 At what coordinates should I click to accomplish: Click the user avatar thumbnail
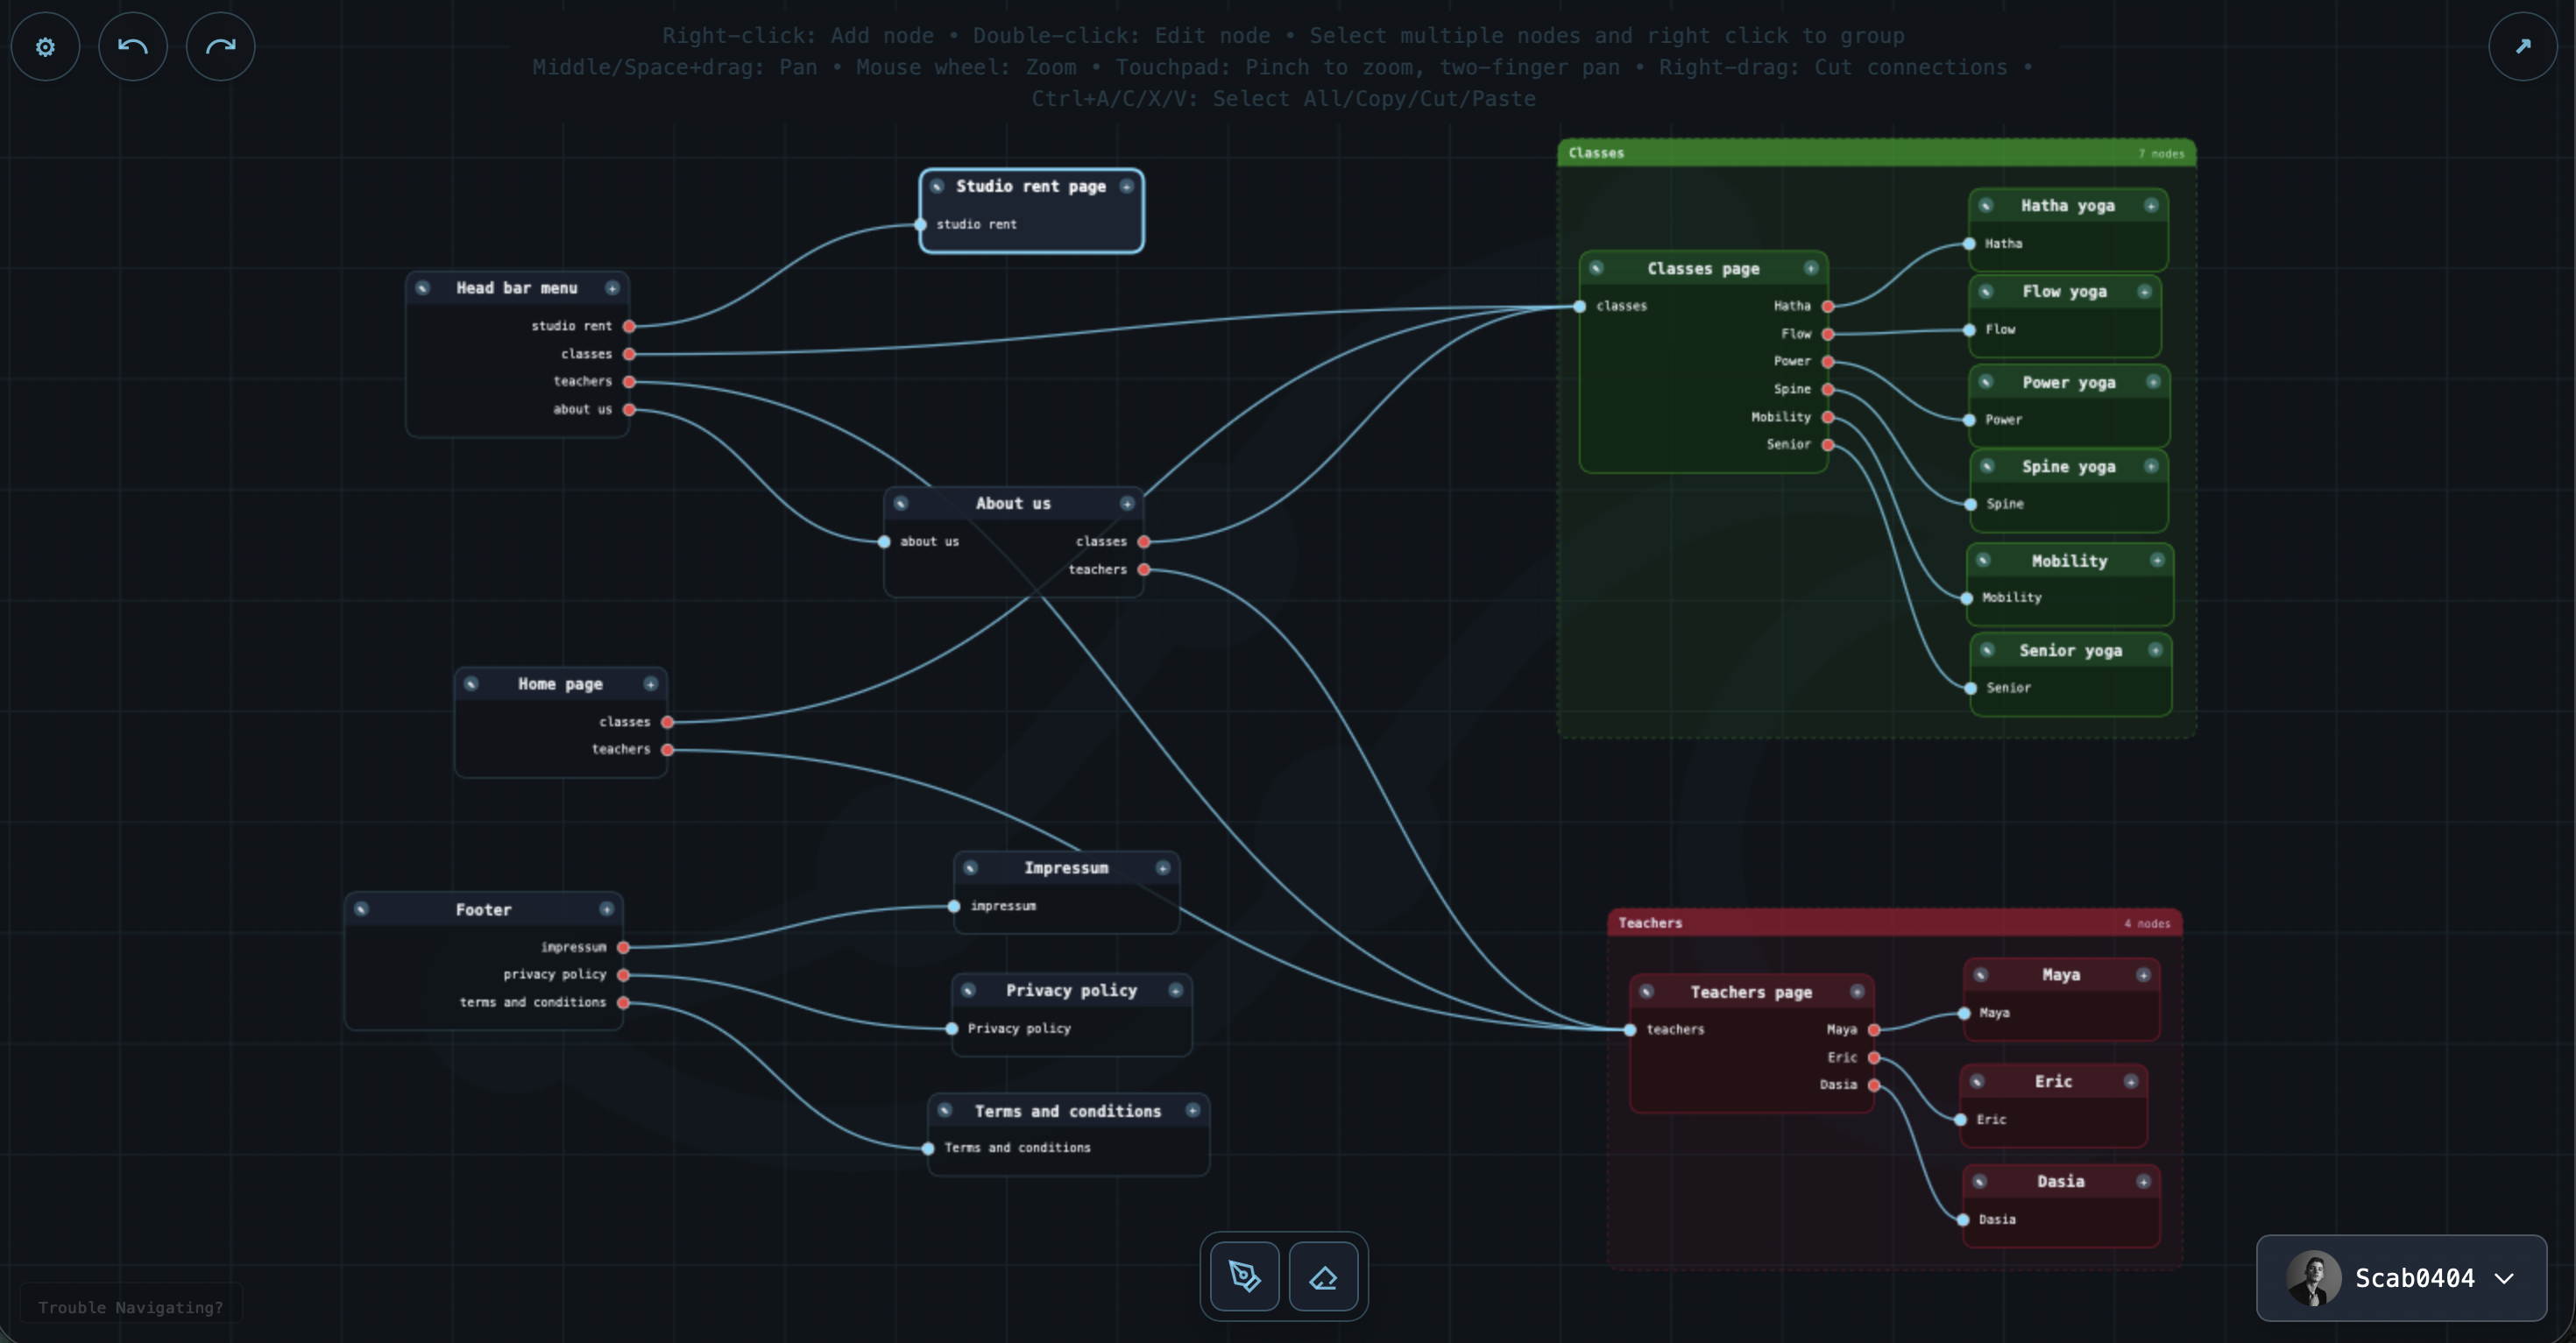point(2314,1278)
